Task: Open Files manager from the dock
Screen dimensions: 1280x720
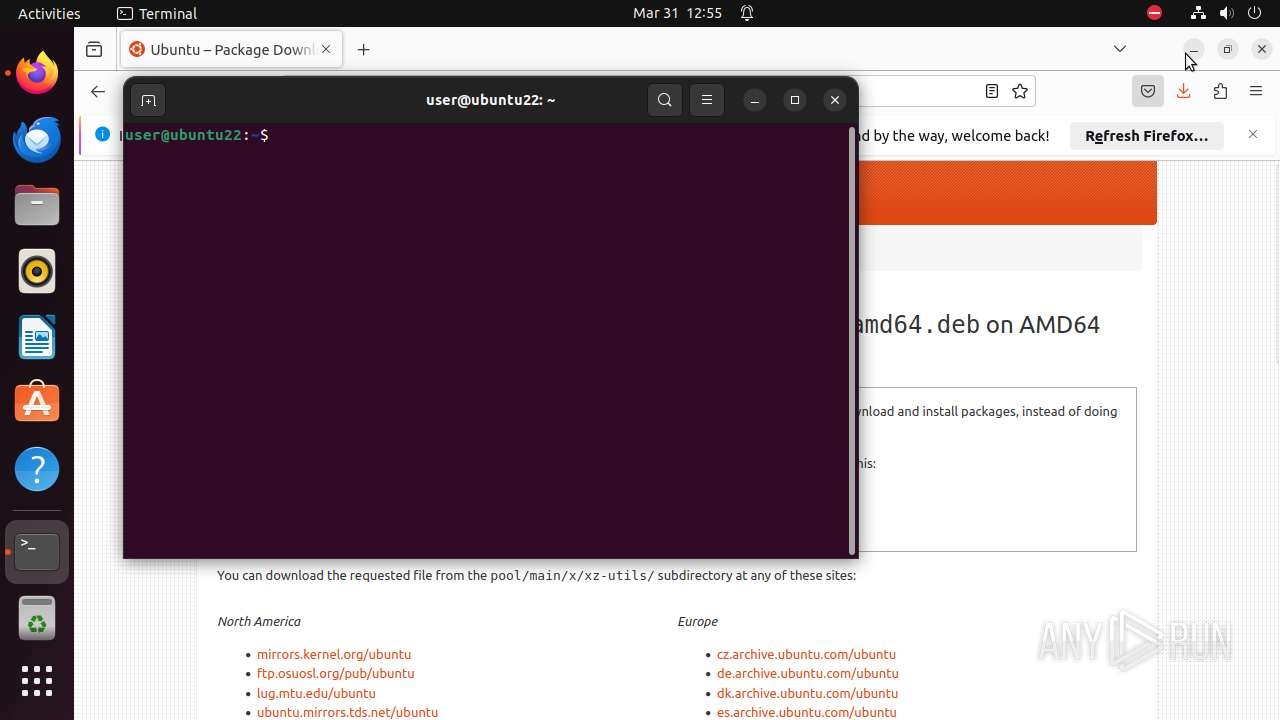Action: click(37, 205)
